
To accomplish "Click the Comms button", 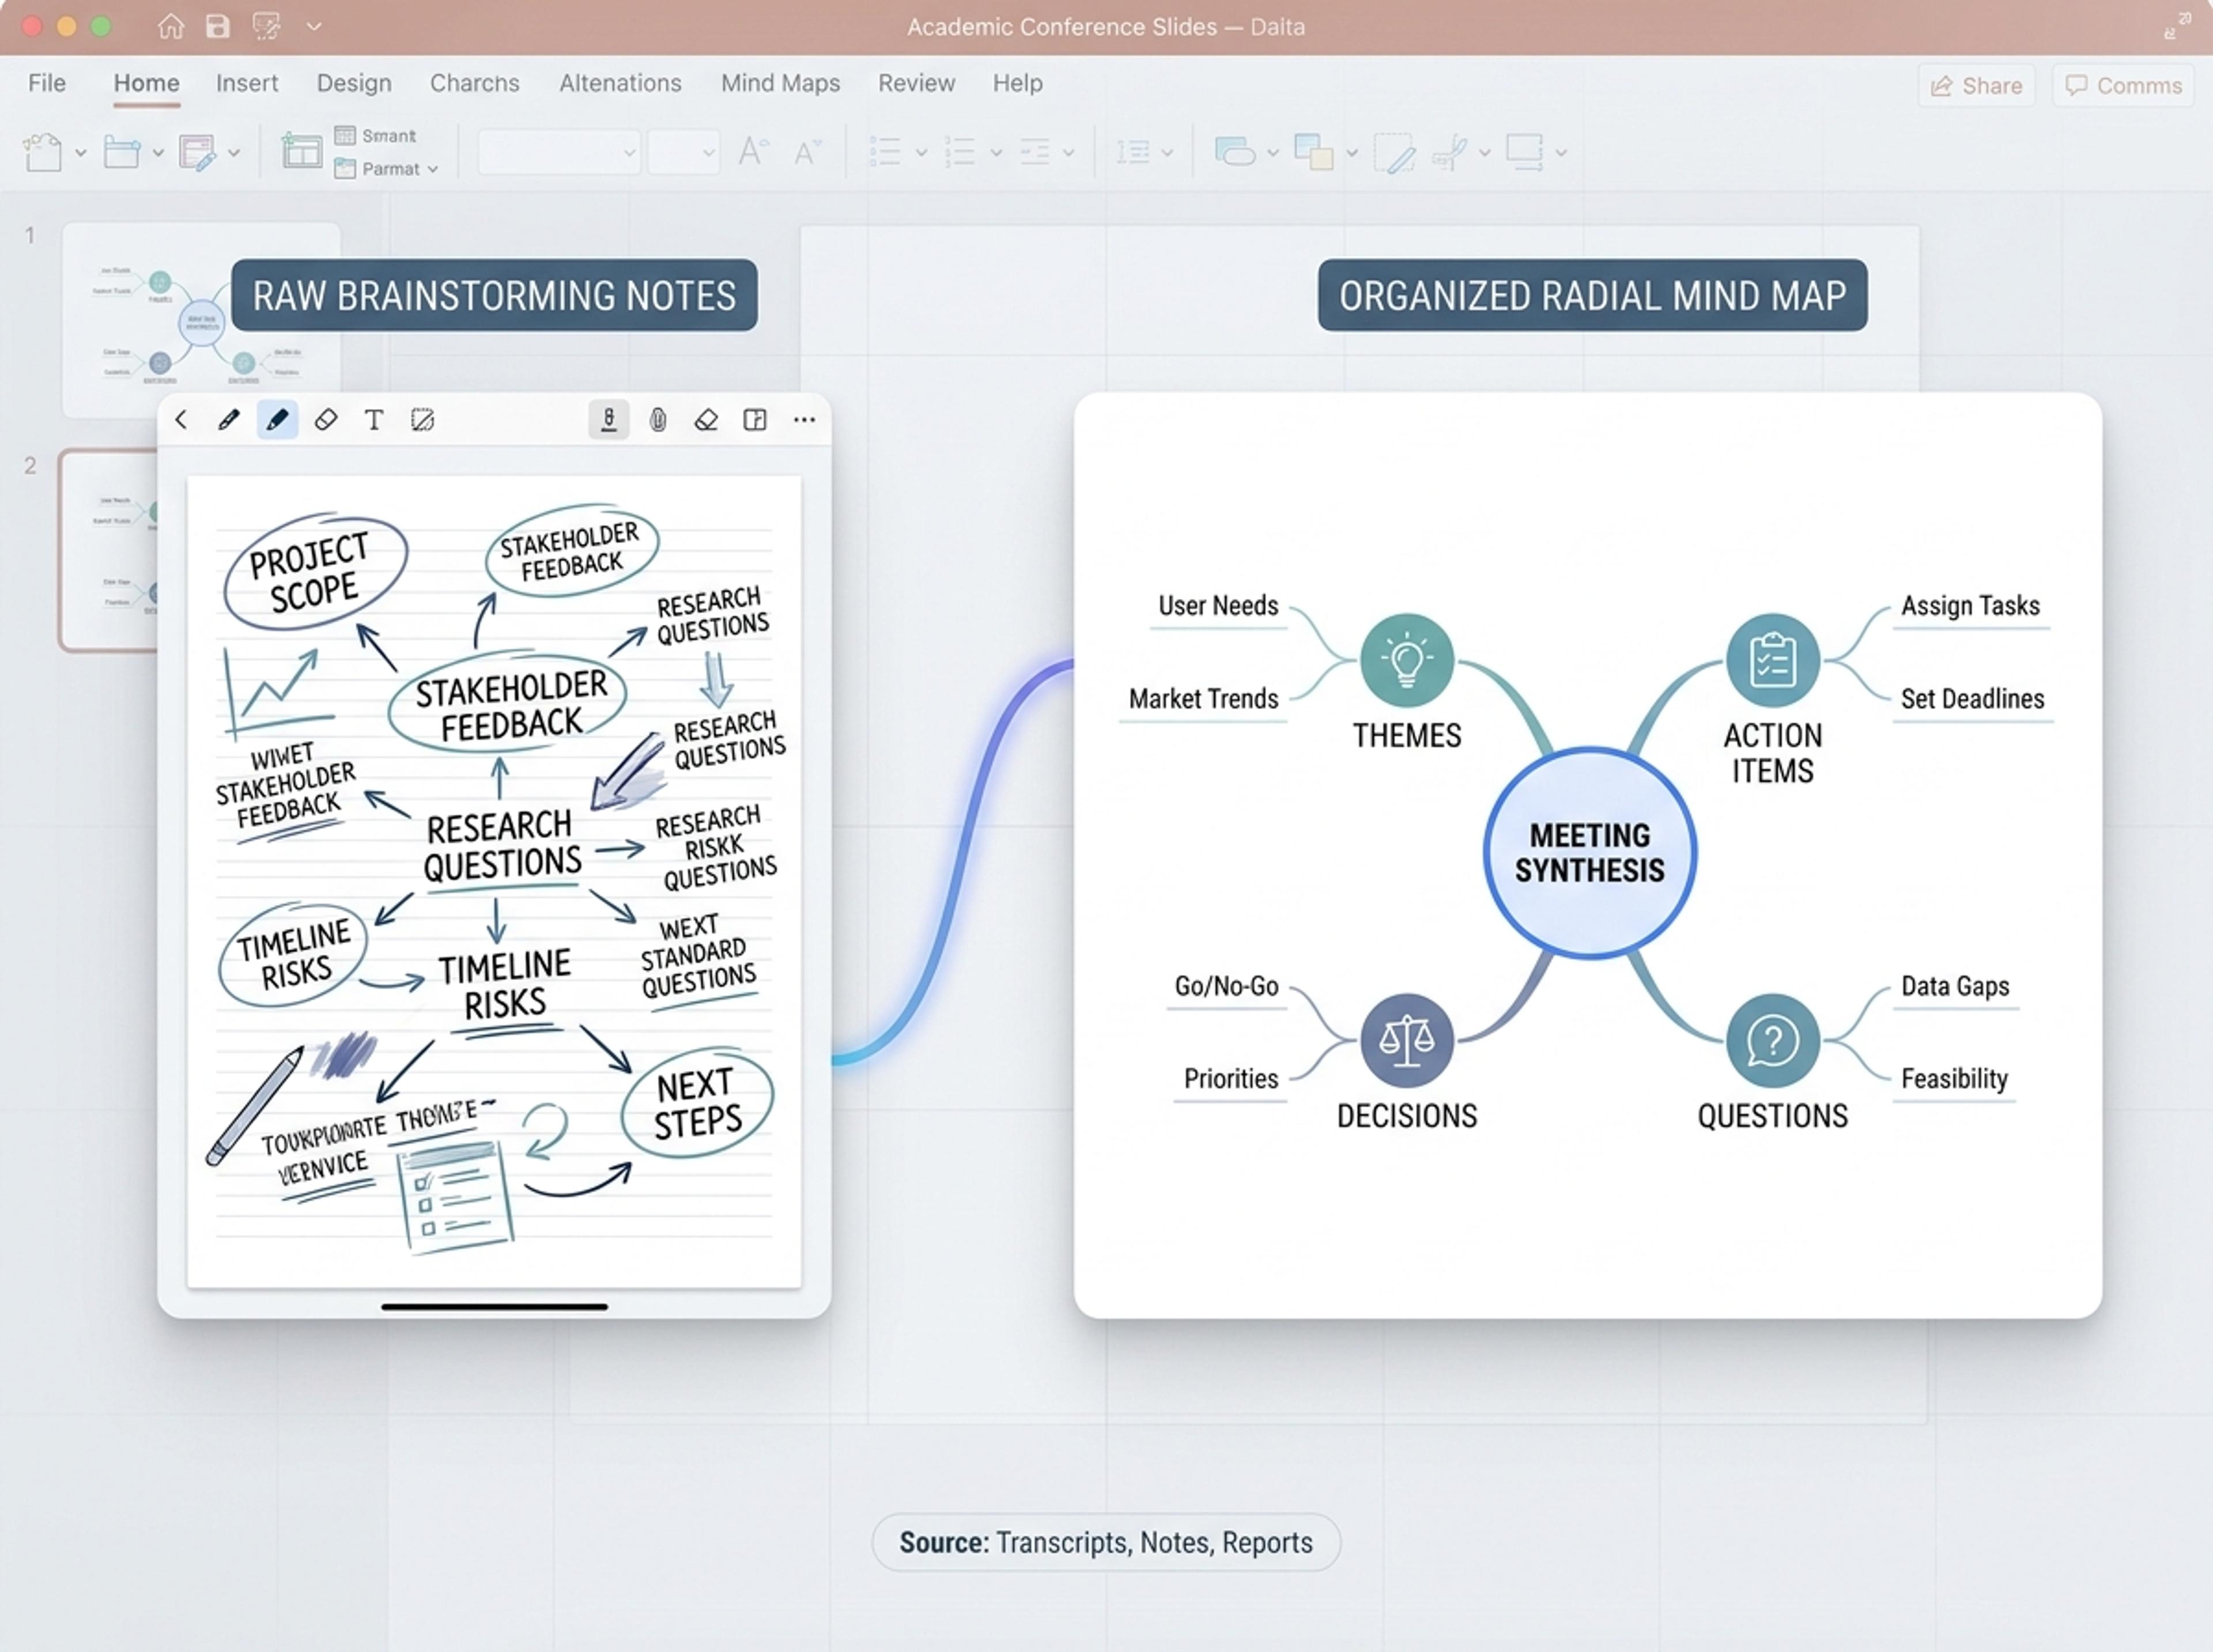I will [x=2123, y=86].
